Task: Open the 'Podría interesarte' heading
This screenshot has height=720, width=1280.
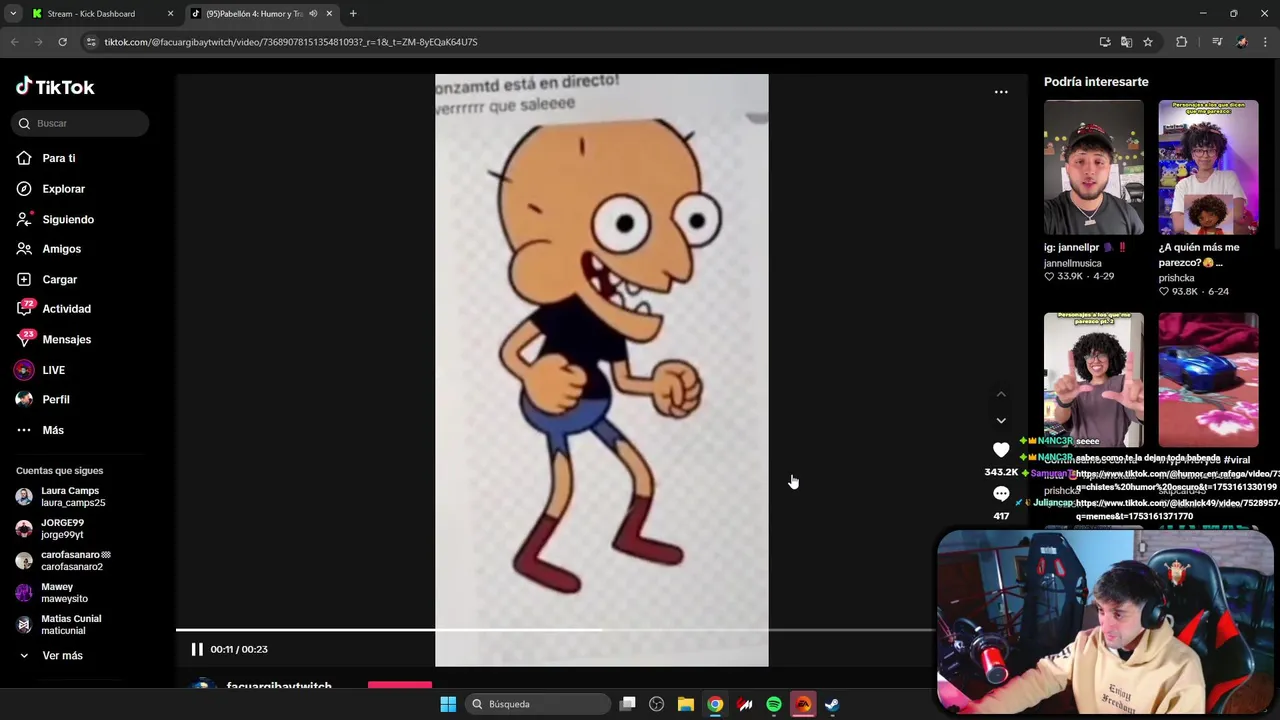Action: tap(1096, 82)
